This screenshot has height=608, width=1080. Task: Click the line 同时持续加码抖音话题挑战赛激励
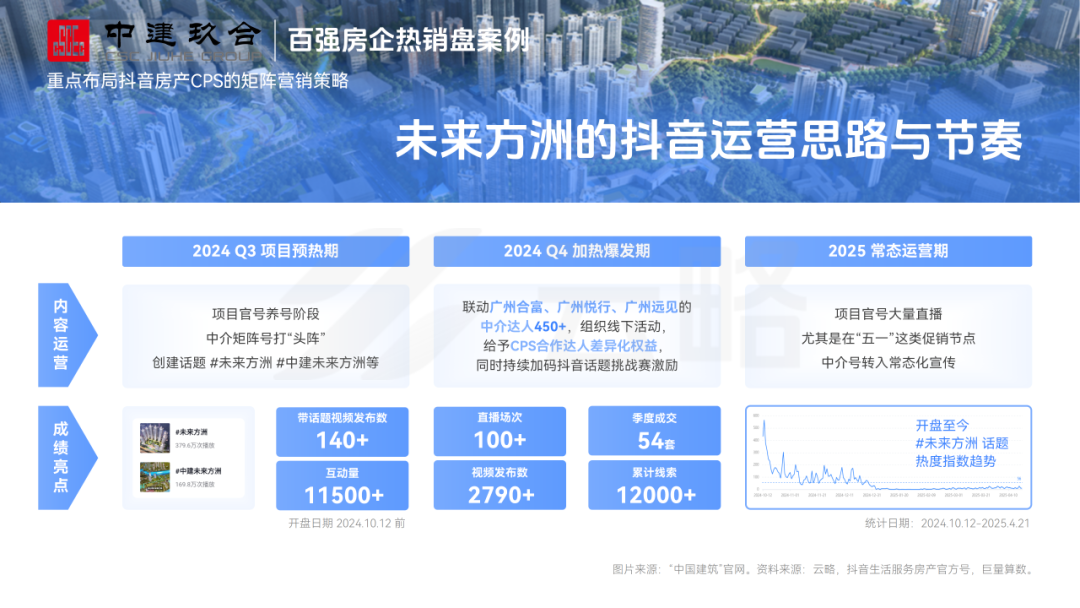(577, 365)
